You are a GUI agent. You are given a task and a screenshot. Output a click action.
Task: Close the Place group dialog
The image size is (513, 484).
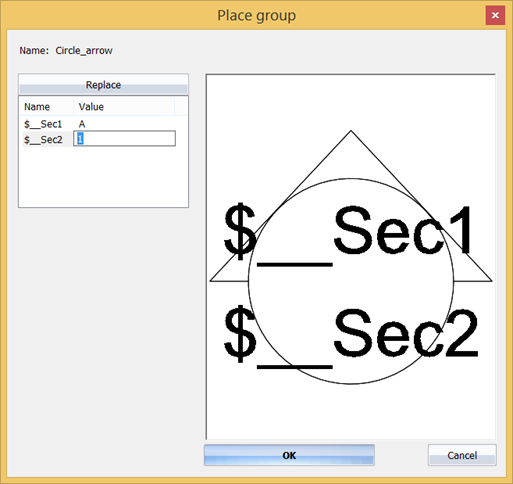coord(495,15)
